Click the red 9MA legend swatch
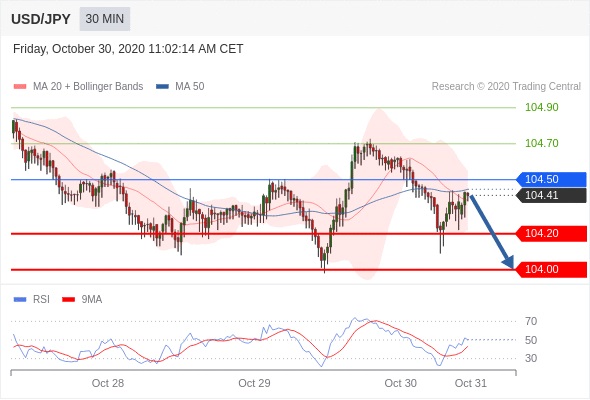Viewport: 590px width, 400px height. coord(68,300)
